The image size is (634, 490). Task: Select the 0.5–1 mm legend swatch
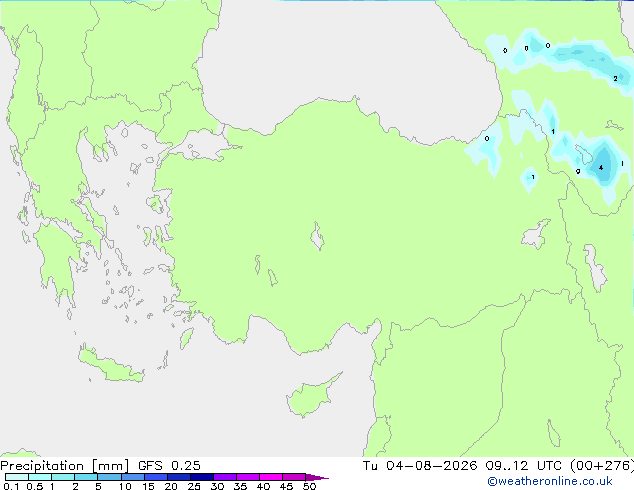pos(40,477)
